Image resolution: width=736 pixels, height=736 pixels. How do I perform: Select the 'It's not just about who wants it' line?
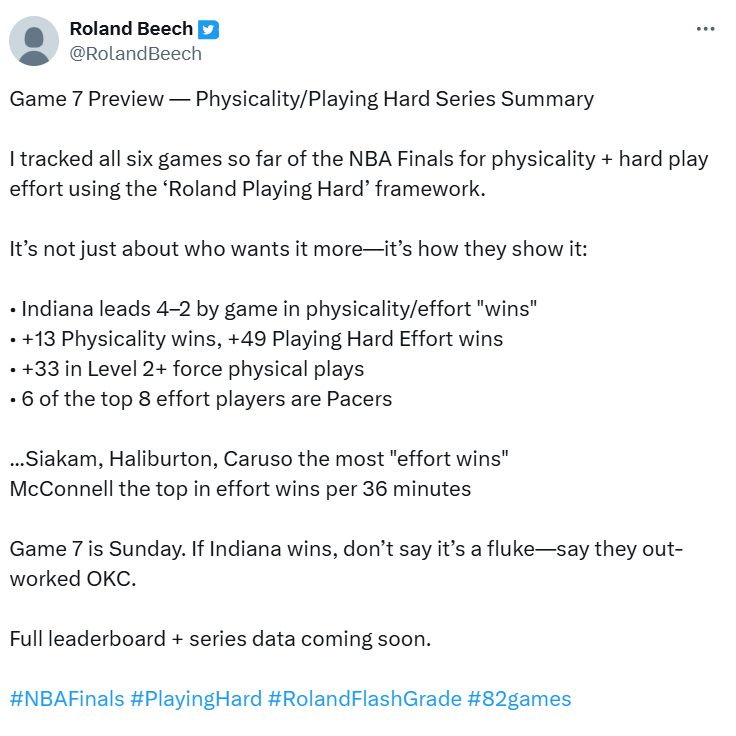[x=298, y=249]
